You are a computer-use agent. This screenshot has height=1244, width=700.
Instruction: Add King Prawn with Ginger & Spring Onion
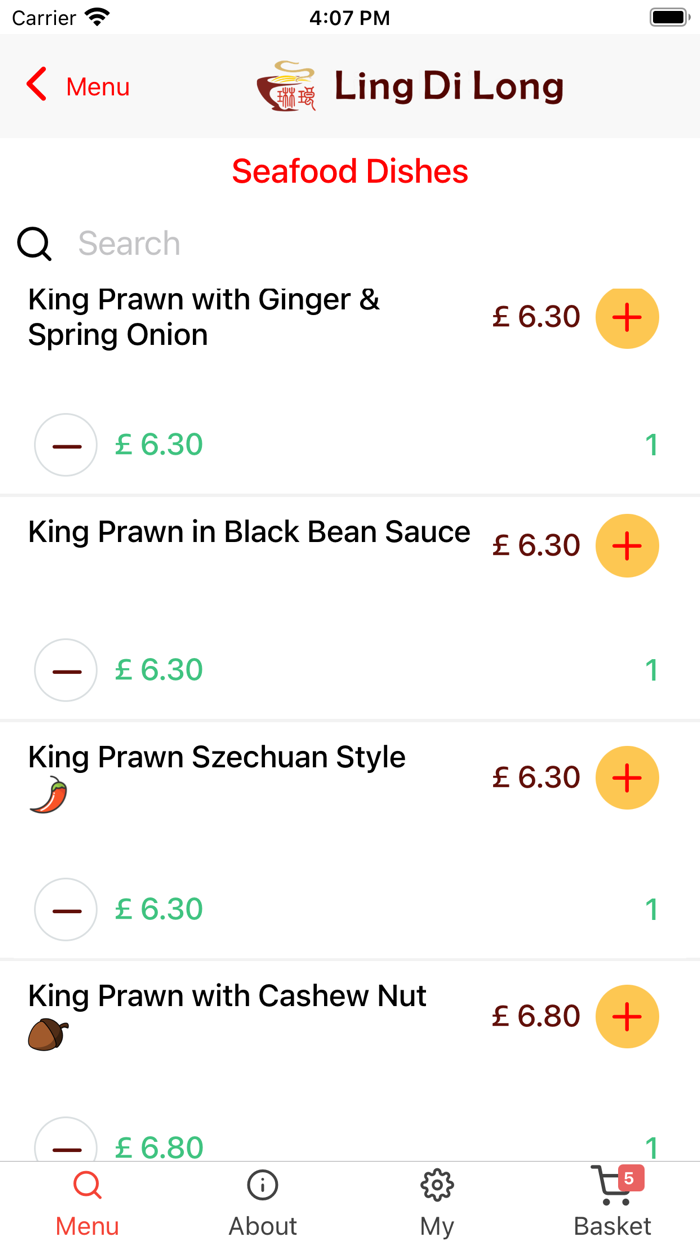point(627,318)
